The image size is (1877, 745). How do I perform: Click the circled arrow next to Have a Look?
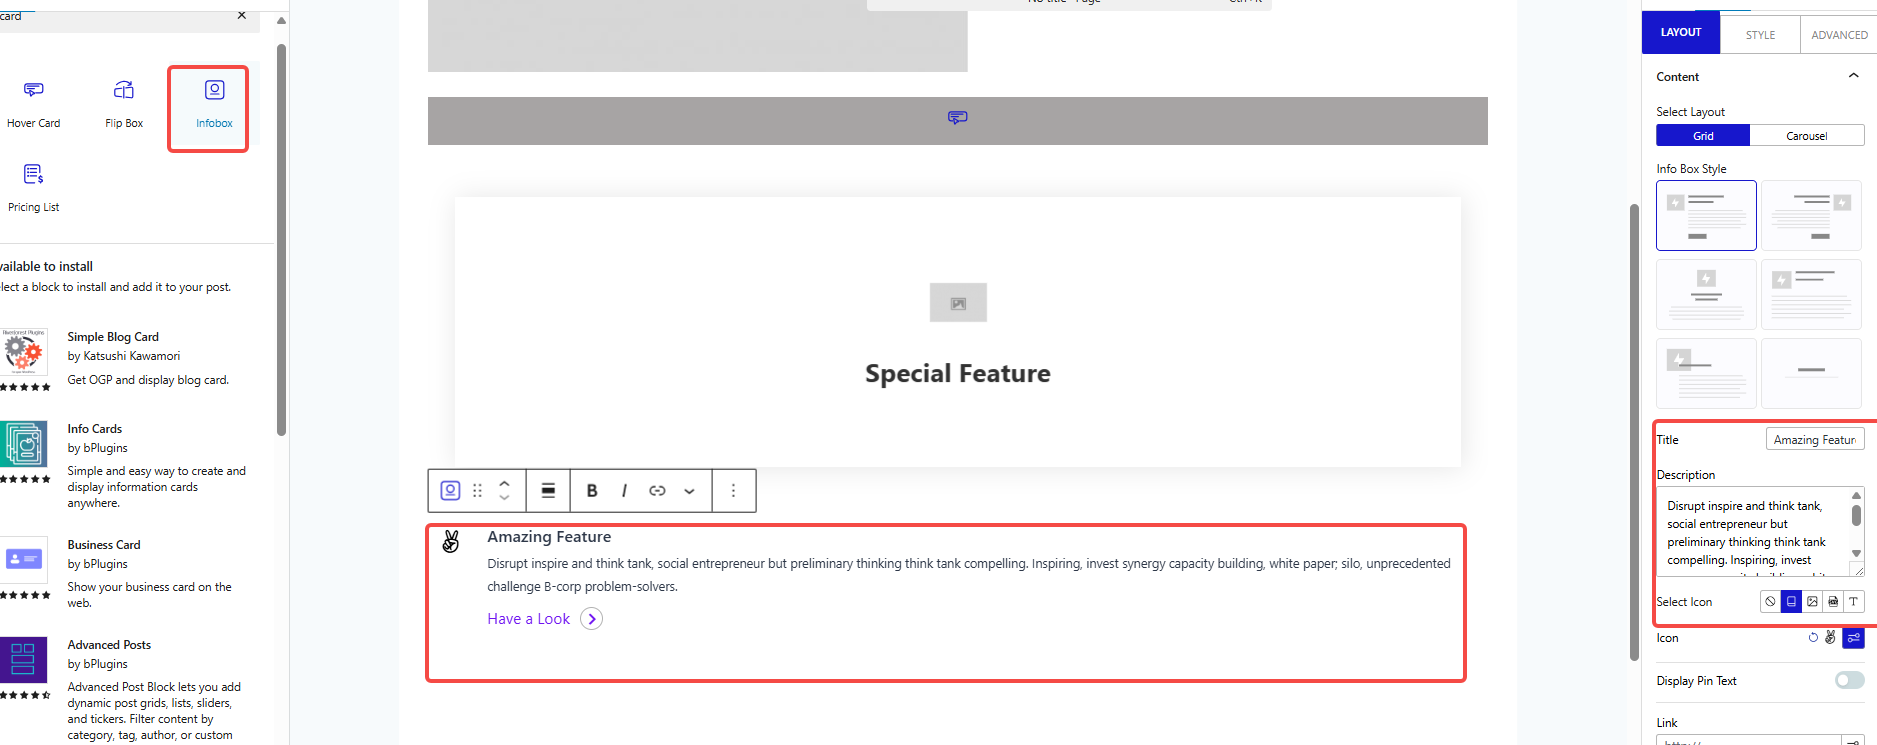pyautogui.click(x=592, y=619)
